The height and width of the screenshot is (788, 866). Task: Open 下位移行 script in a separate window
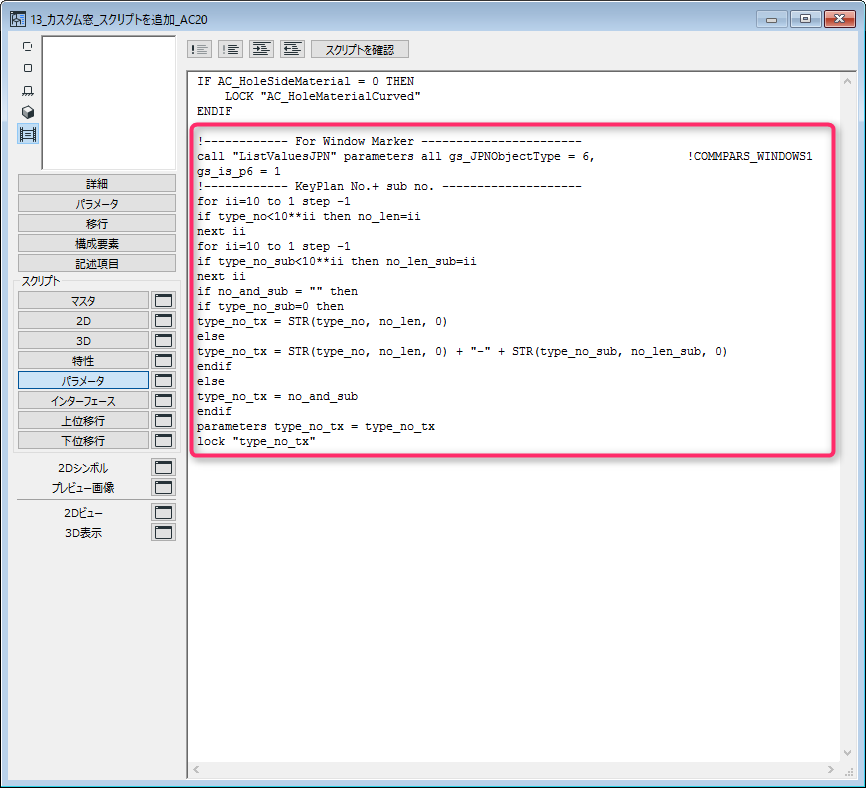[x=163, y=440]
